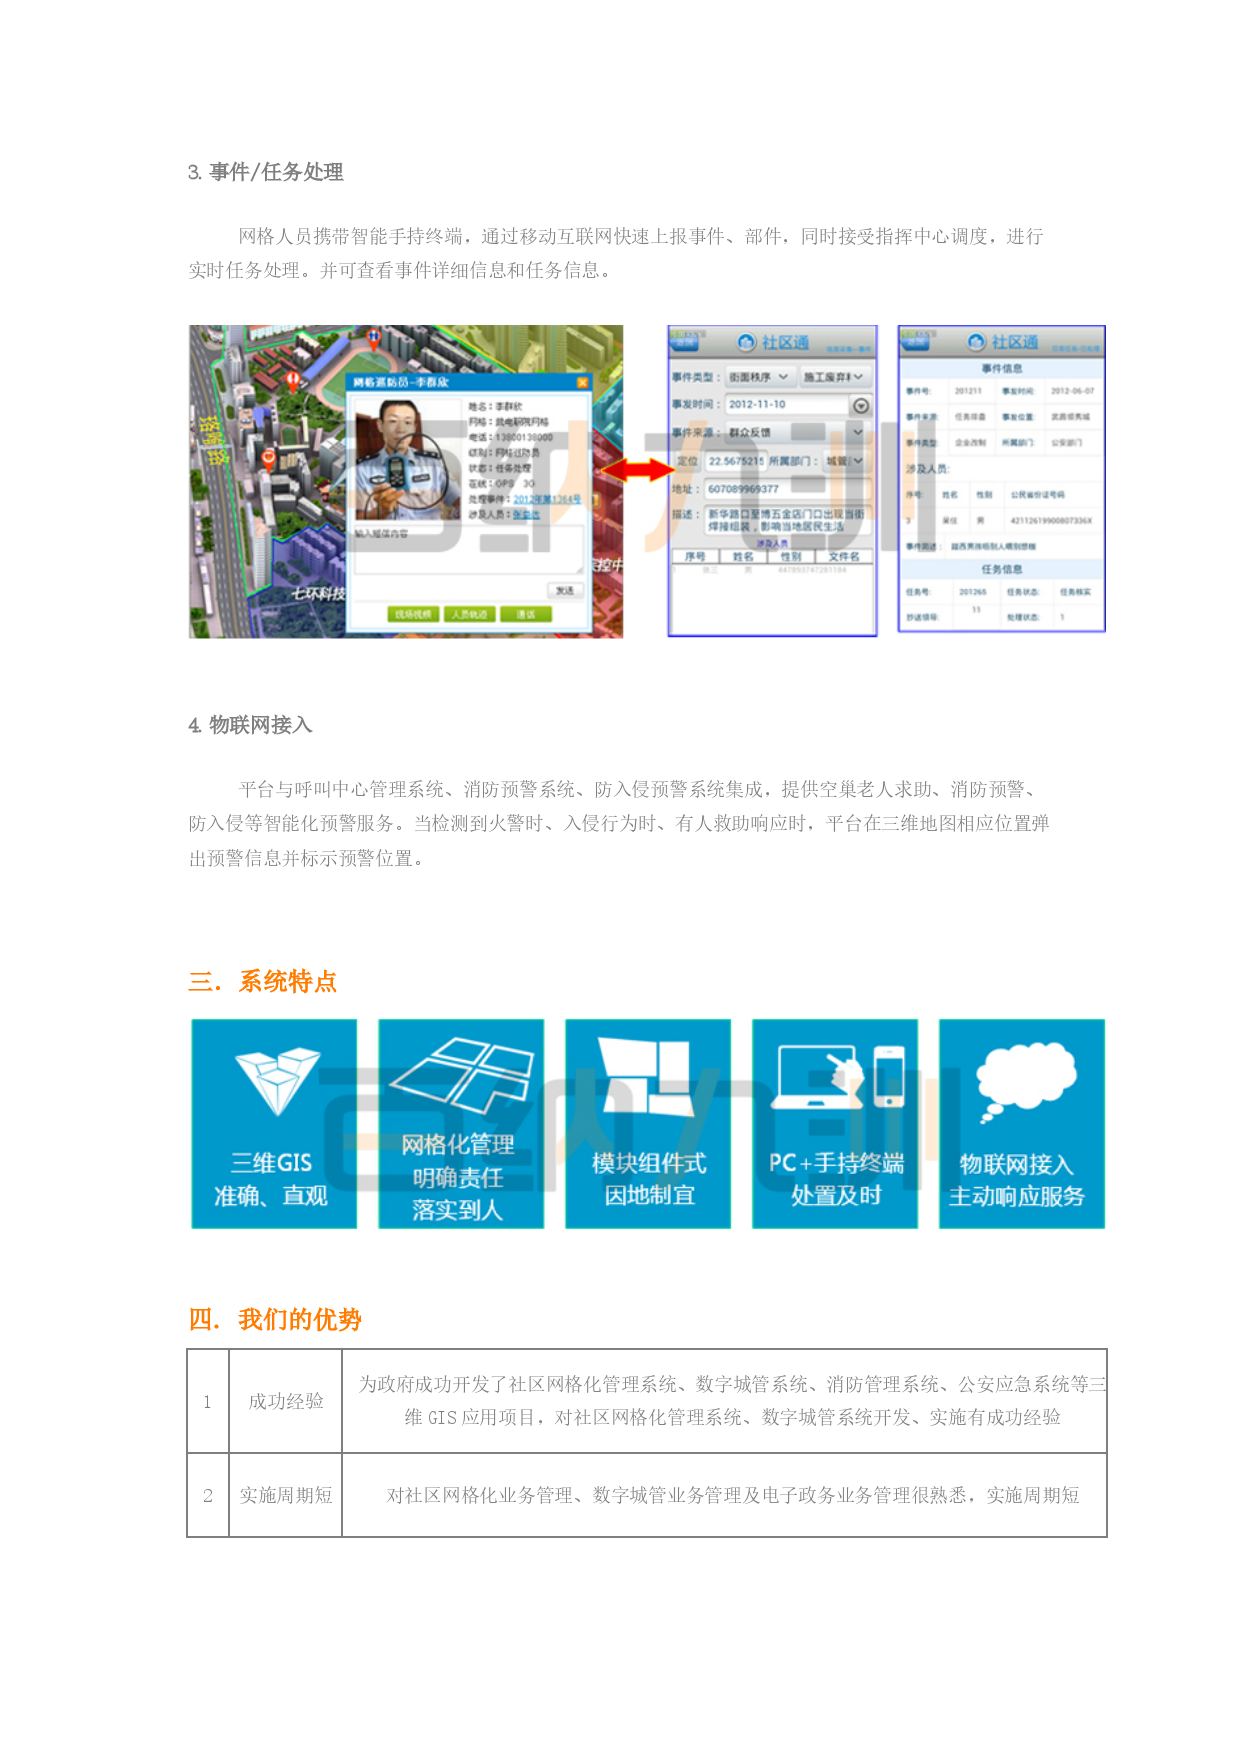
Task: Click the PC+手持终端 laptop and phone tile
Action: coord(835,1123)
